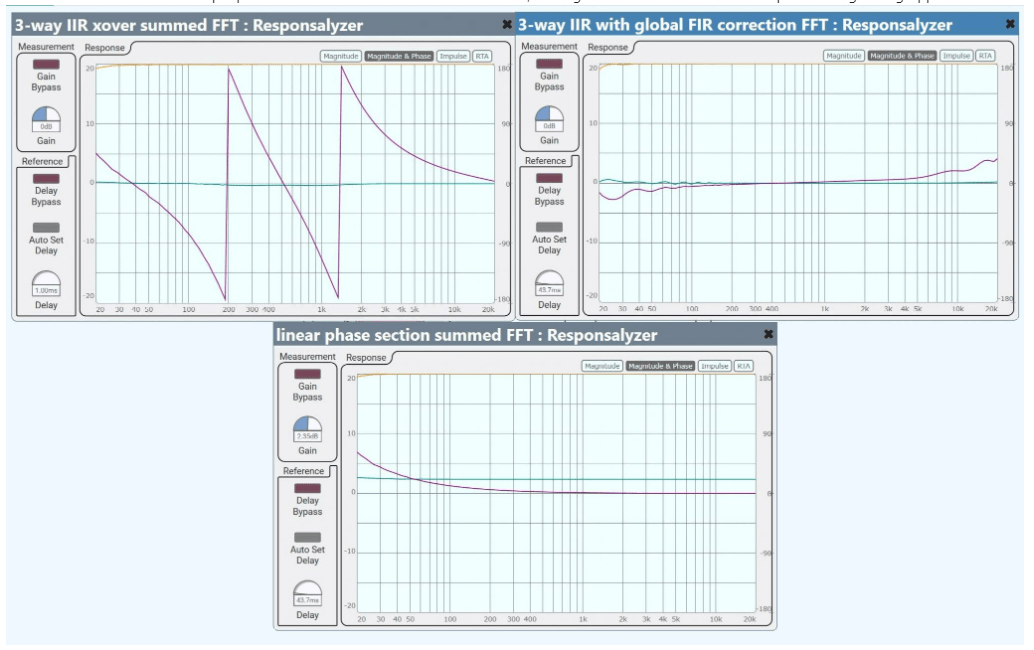This screenshot has width=1034, height=650.
Task: Select Magnitude & Phase in global FIR correction window
Action: click(x=902, y=56)
